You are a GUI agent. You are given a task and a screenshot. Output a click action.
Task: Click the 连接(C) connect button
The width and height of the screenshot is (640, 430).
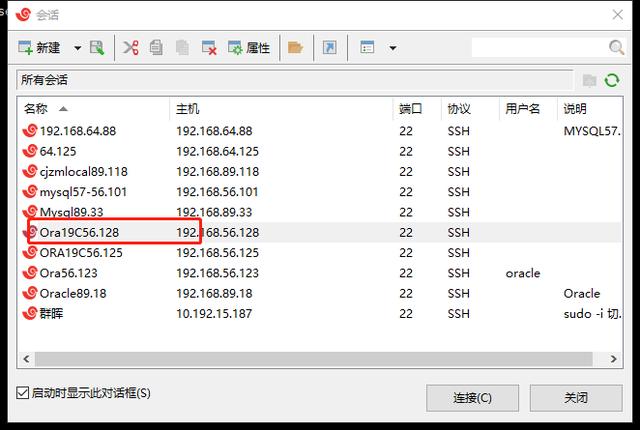point(472,398)
